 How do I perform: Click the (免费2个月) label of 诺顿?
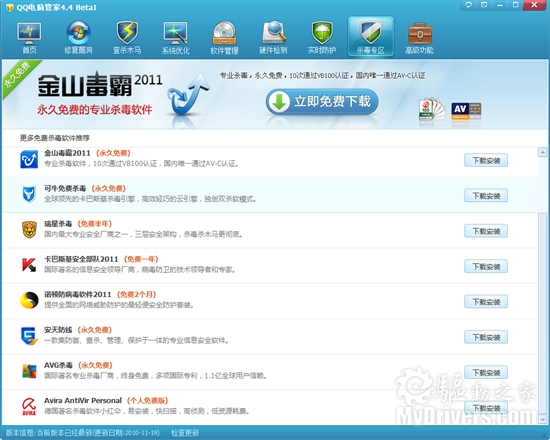point(136,294)
